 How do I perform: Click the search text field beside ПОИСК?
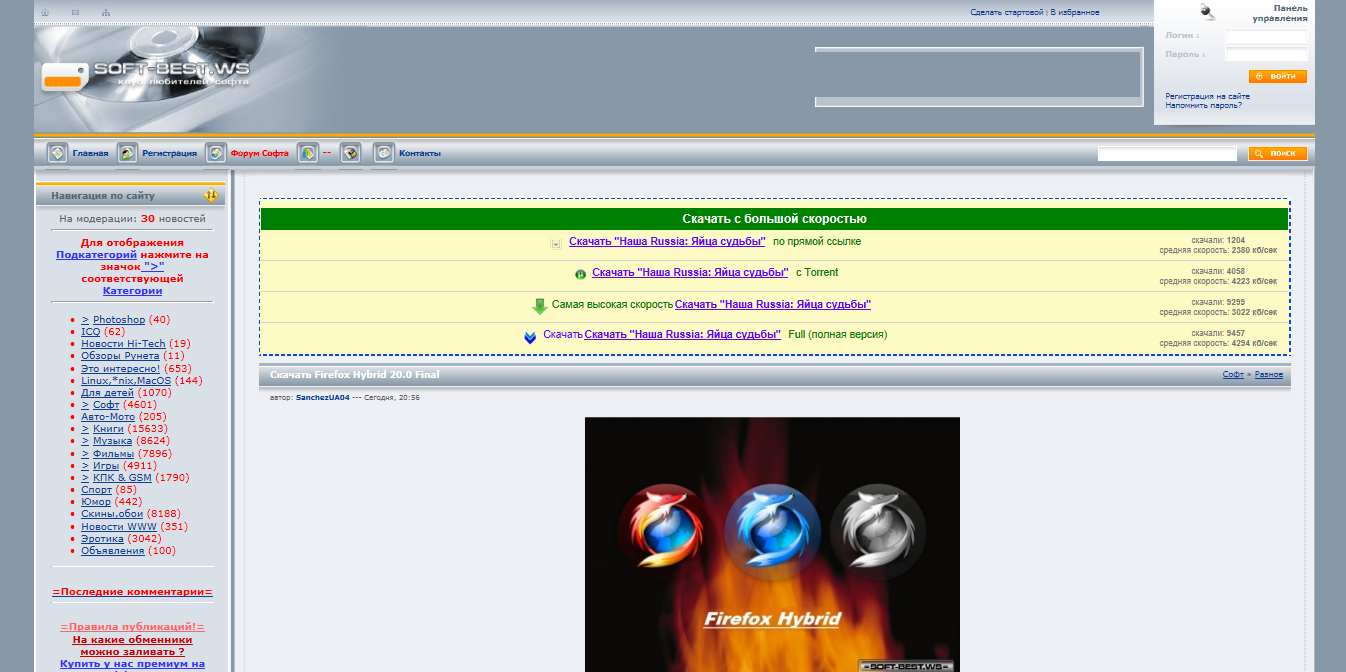click(x=1167, y=154)
